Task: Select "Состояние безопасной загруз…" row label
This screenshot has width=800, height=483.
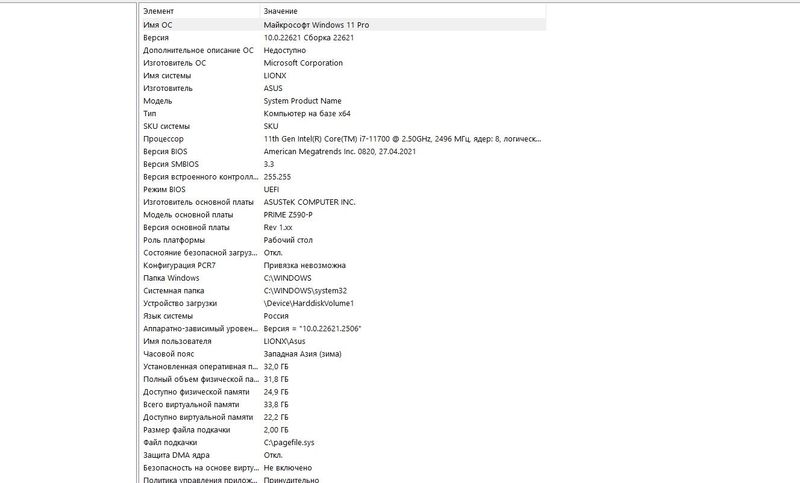Action: (x=201, y=252)
